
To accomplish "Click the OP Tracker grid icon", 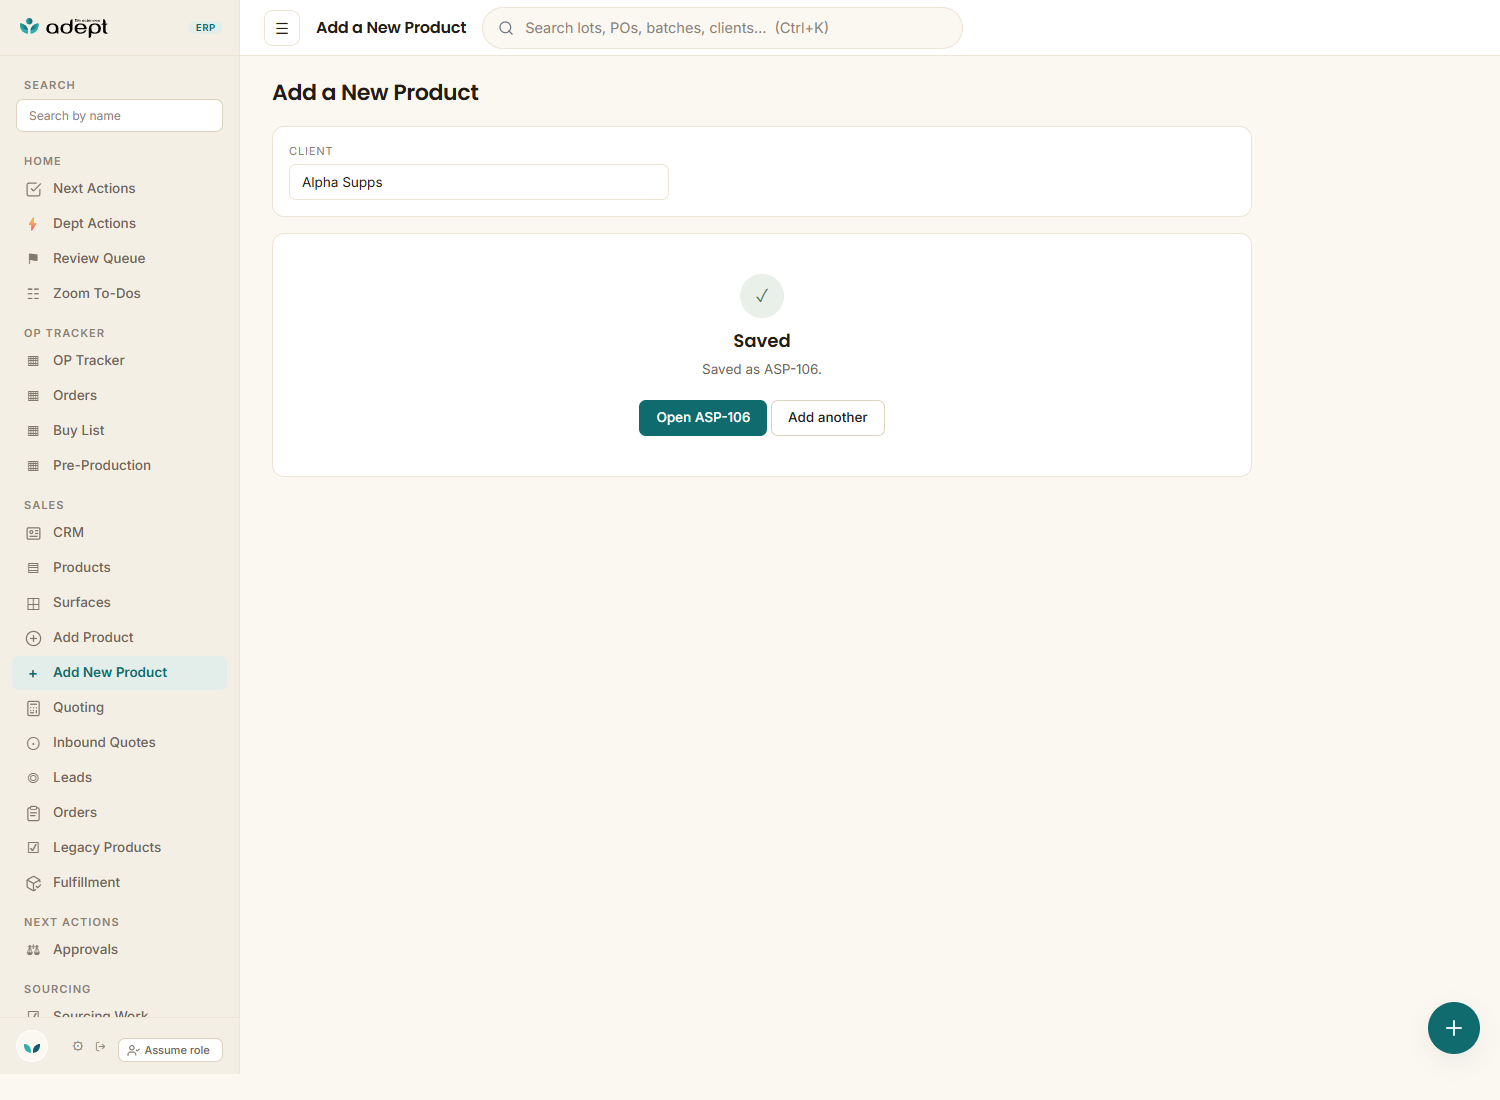I will (x=33, y=361).
